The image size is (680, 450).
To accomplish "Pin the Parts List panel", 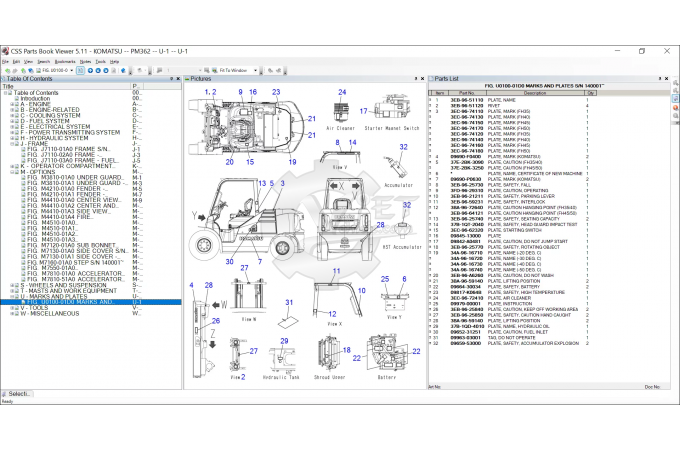I will pos(660,79).
